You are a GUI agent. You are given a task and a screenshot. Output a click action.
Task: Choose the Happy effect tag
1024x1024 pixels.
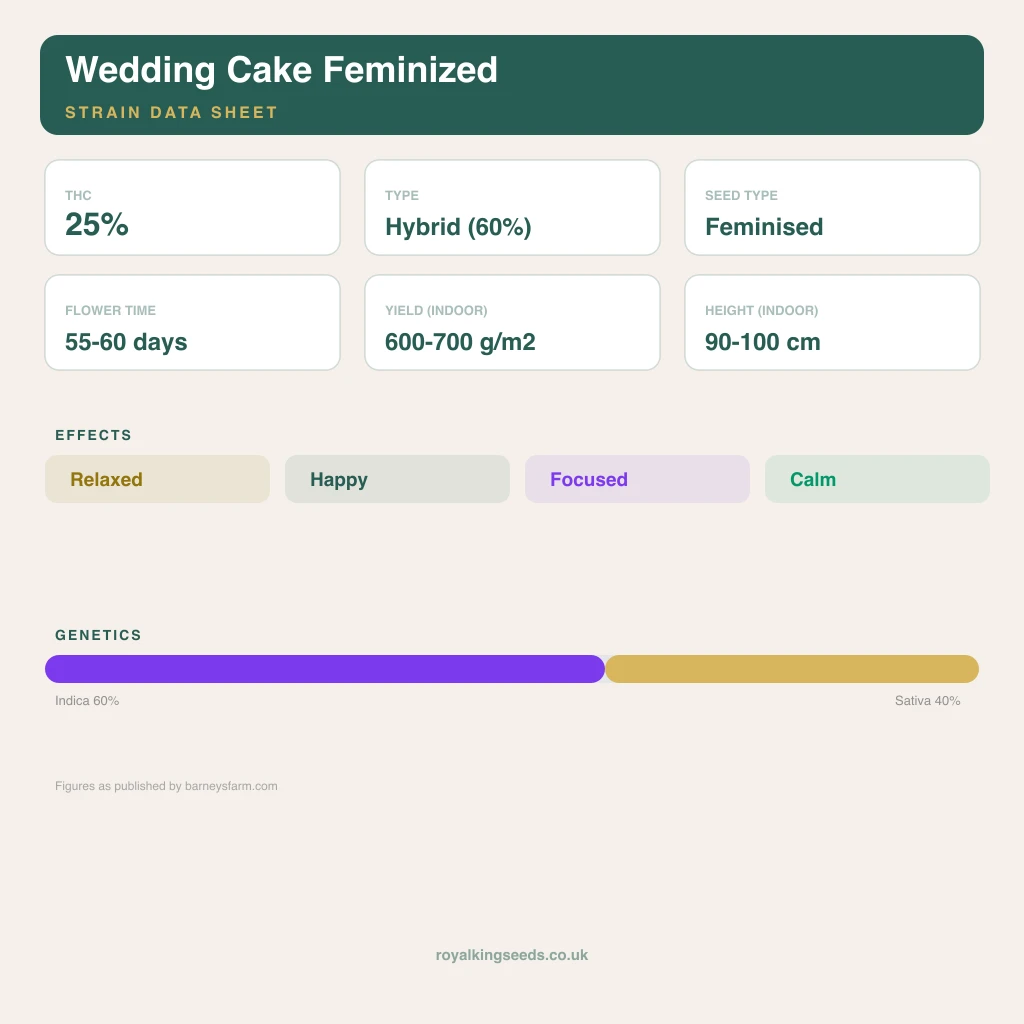[397, 479]
